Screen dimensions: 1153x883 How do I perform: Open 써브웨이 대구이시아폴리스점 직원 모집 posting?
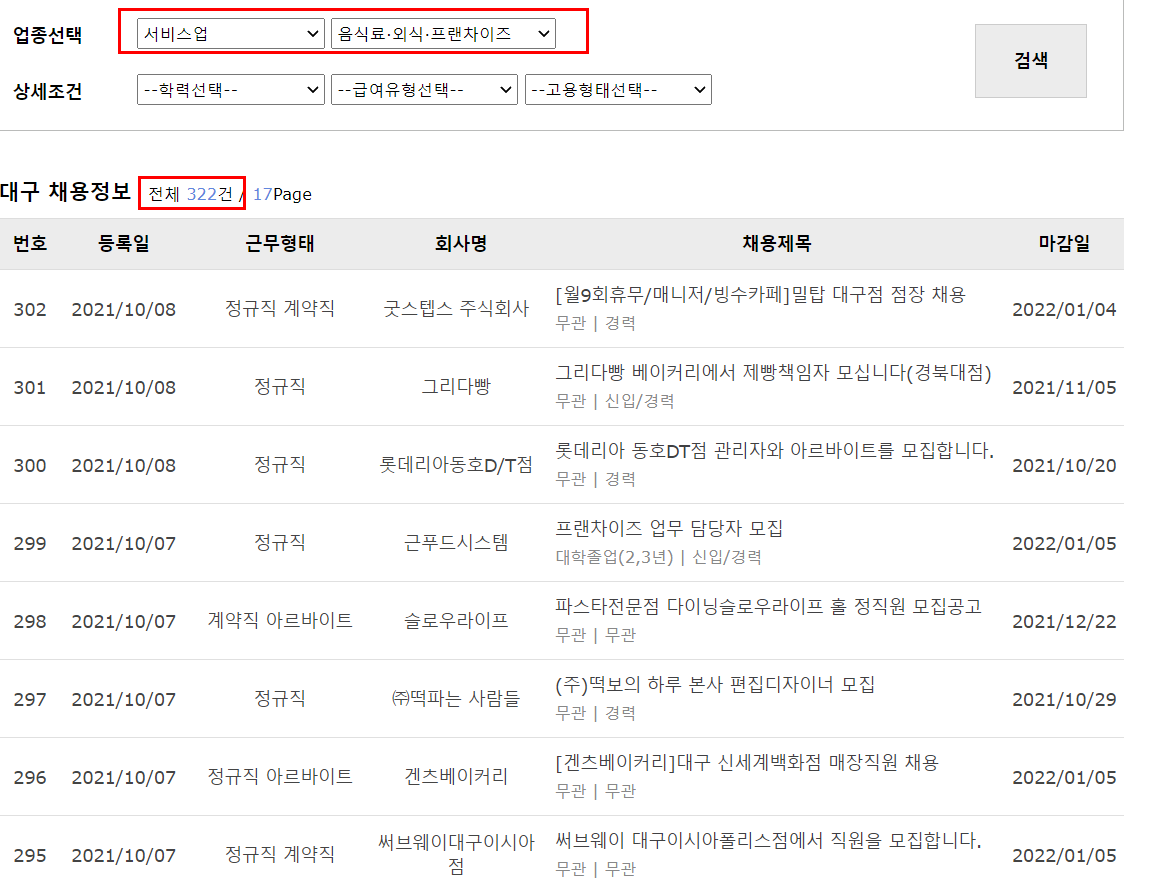tap(768, 840)
